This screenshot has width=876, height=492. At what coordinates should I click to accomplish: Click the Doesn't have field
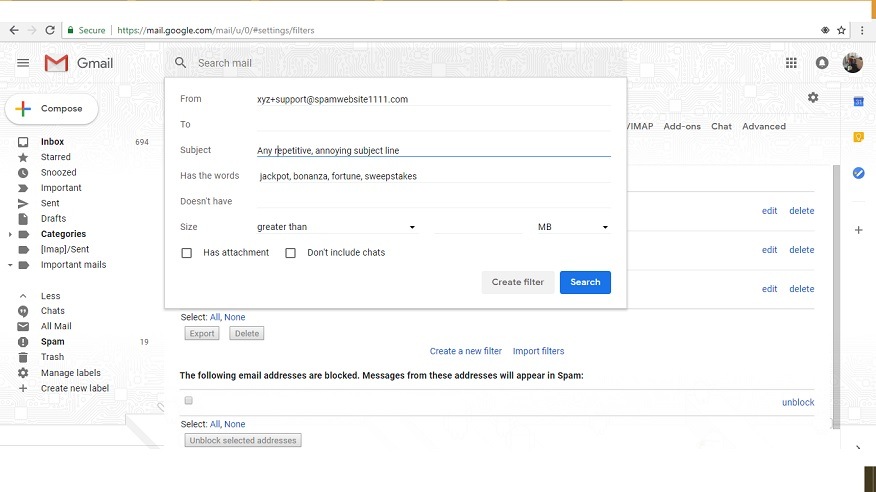[x=434, y=201]
